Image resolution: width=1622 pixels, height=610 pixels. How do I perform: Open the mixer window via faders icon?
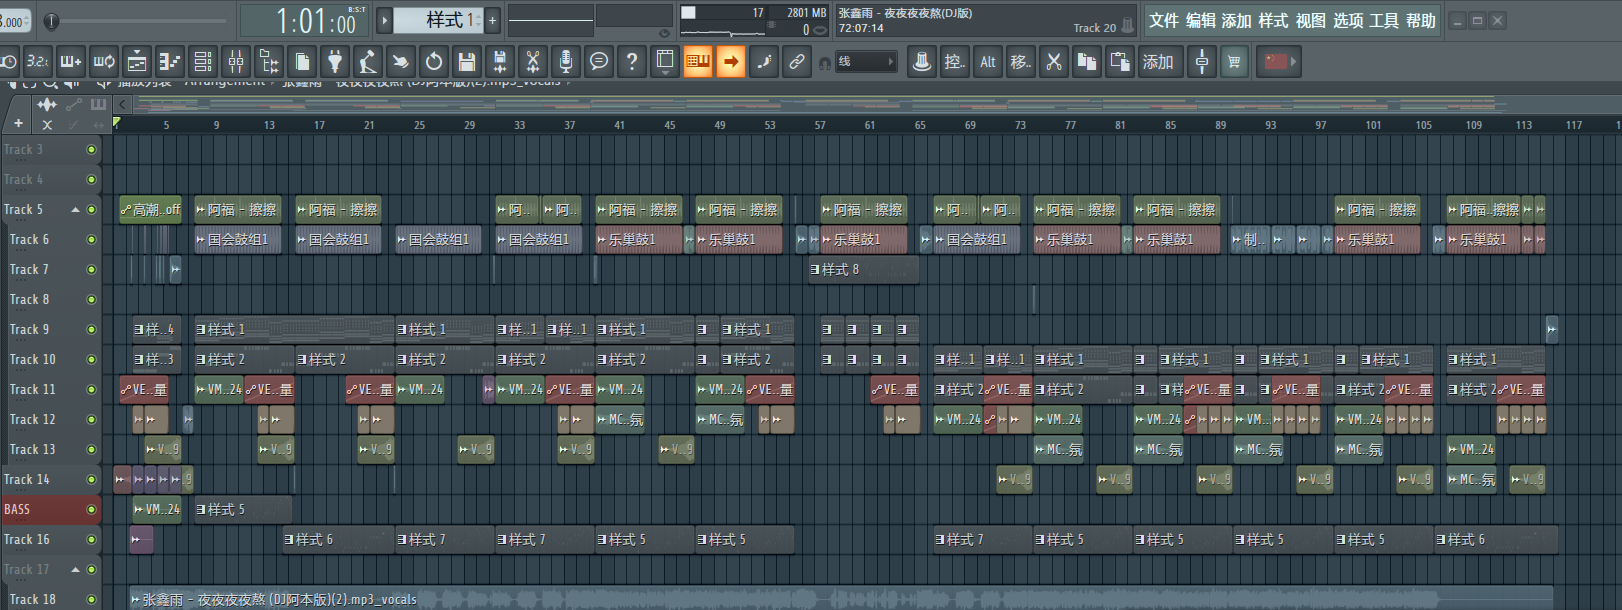(236, 62)
